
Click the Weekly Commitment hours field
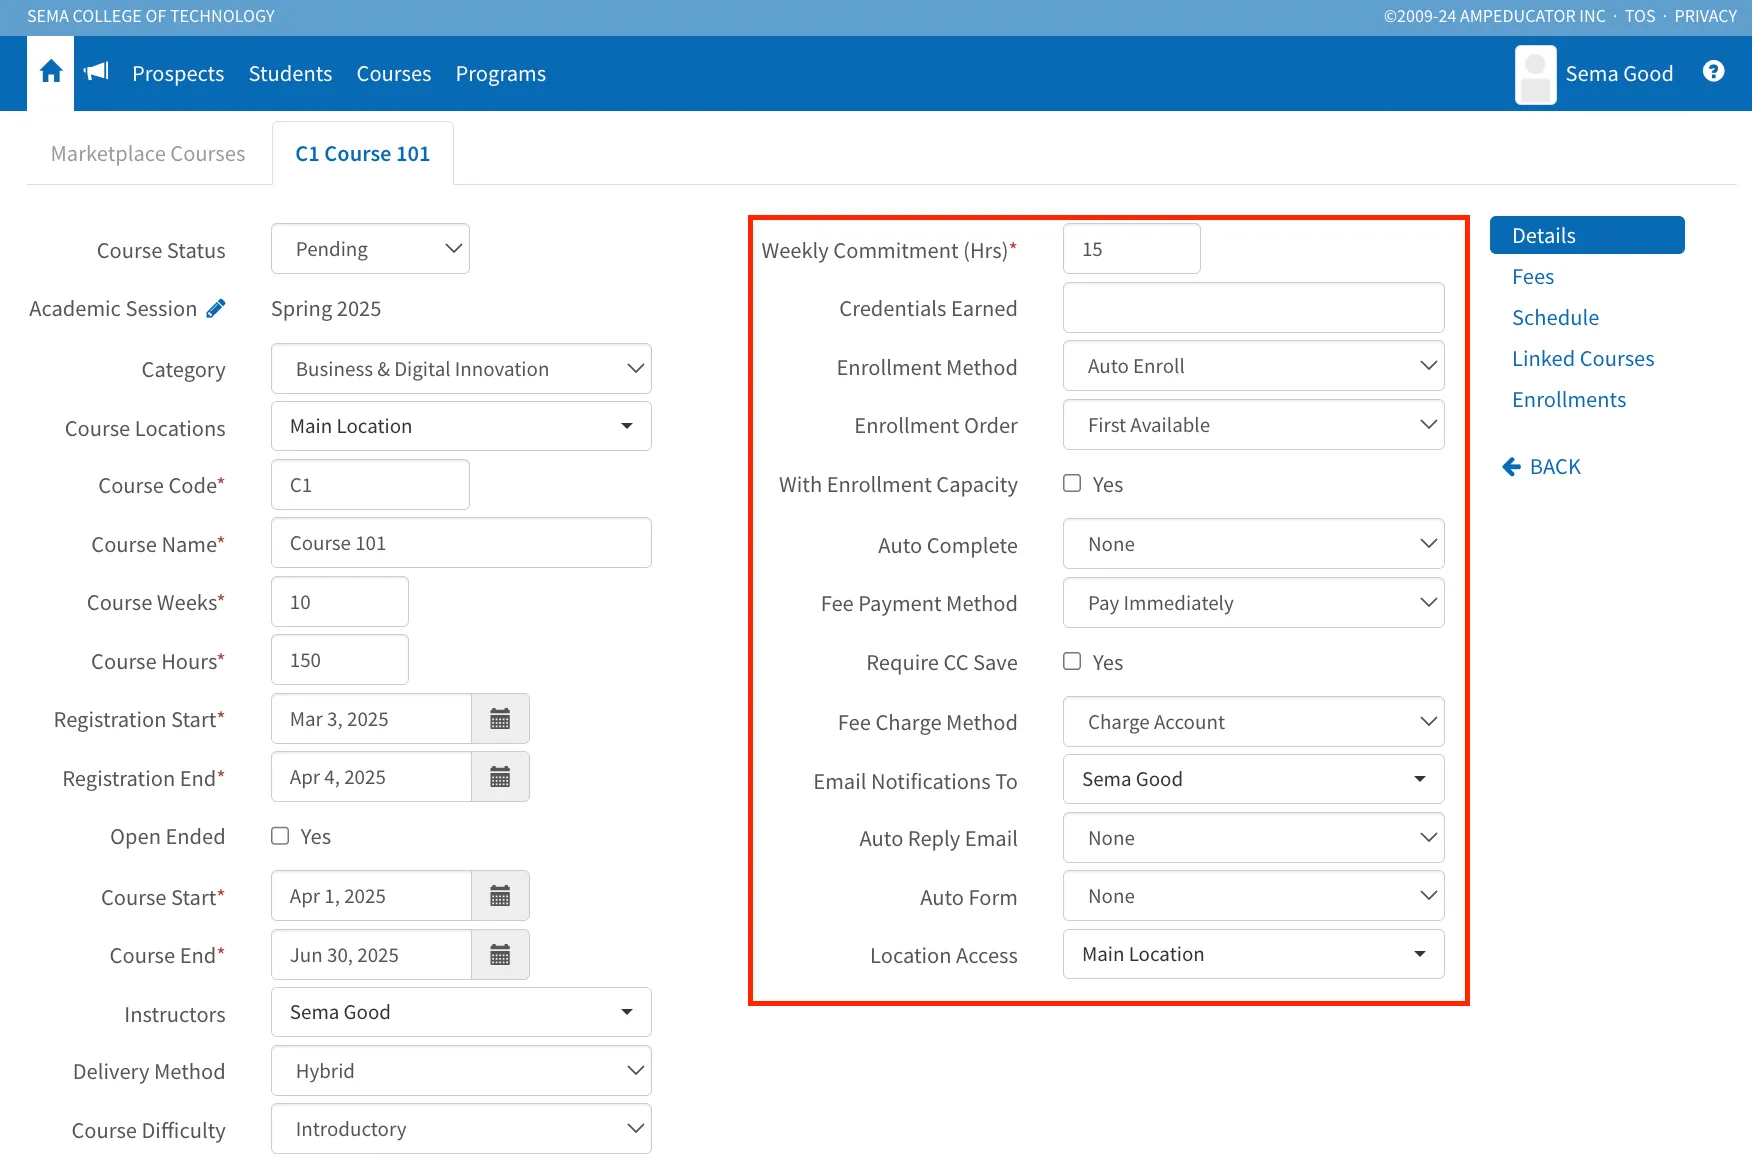(1132, 249)
